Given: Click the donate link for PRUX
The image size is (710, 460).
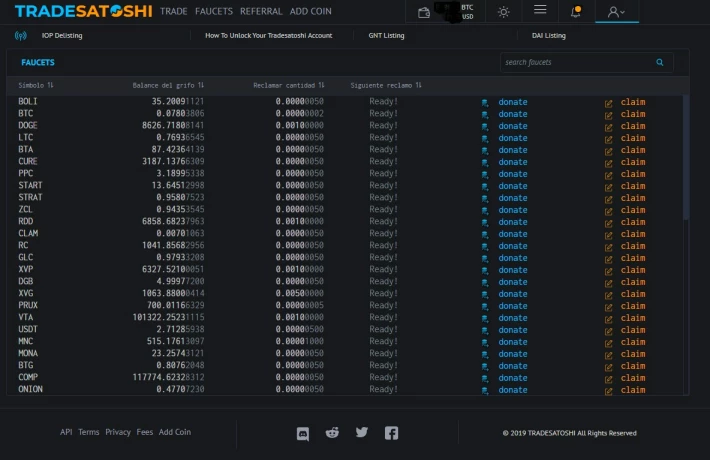Looking at the screenshot, I should coord(513,306).
